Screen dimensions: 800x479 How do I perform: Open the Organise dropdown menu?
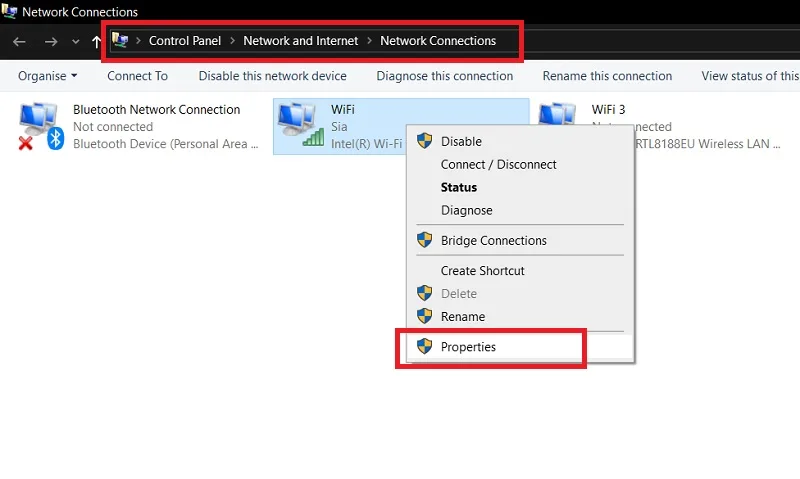click(47, 76)
